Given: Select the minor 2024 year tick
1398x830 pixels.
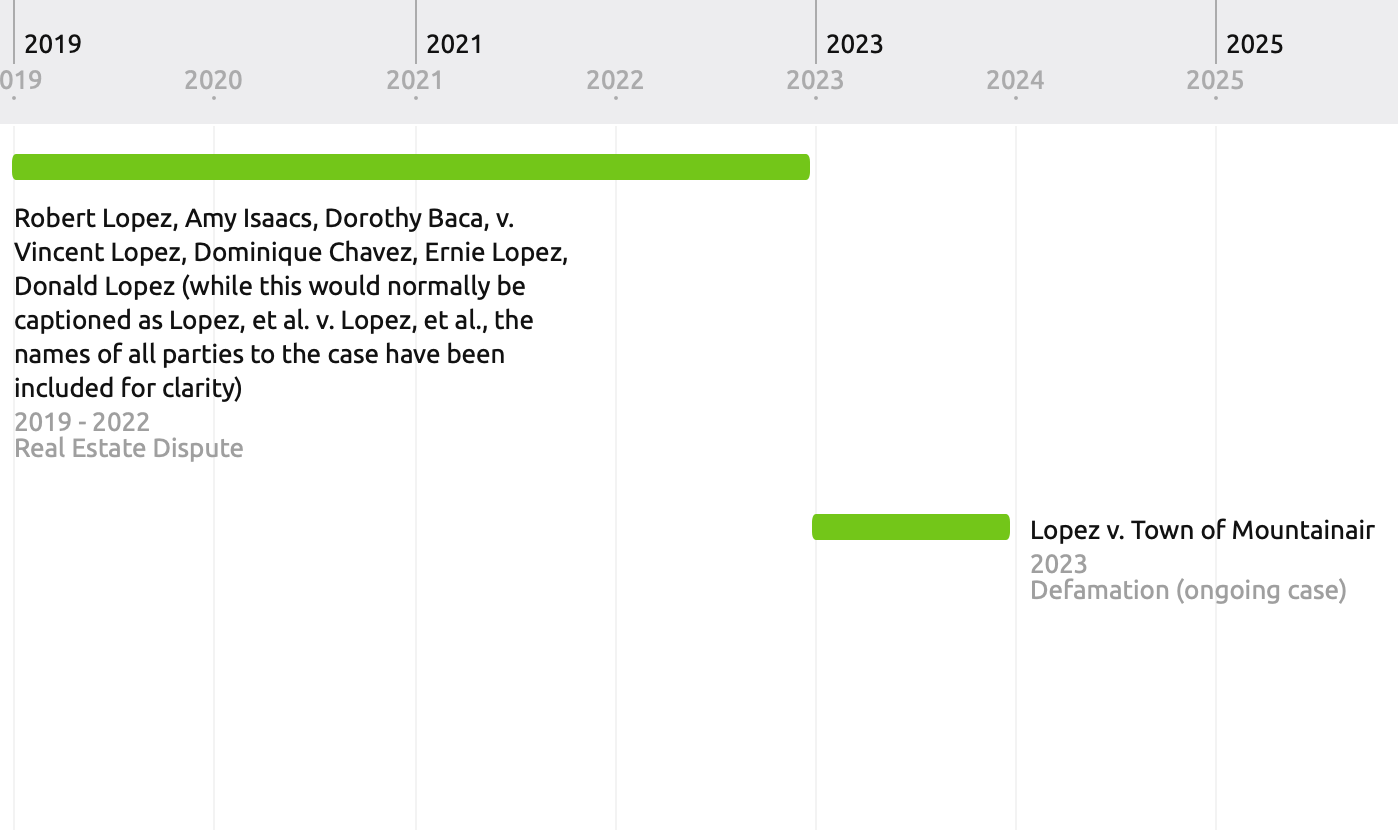Looking at the screenshot, I should pos(1015,80).
